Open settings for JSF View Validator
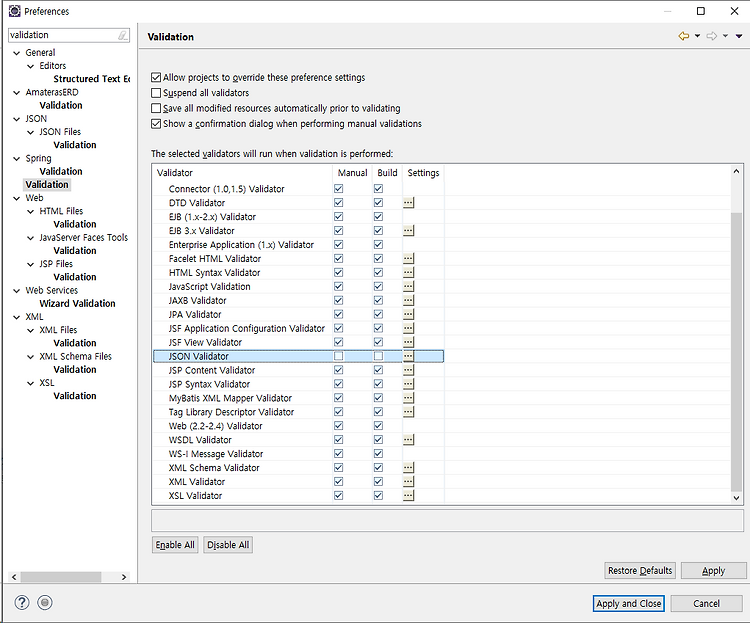750x623 pixels. 408,342
